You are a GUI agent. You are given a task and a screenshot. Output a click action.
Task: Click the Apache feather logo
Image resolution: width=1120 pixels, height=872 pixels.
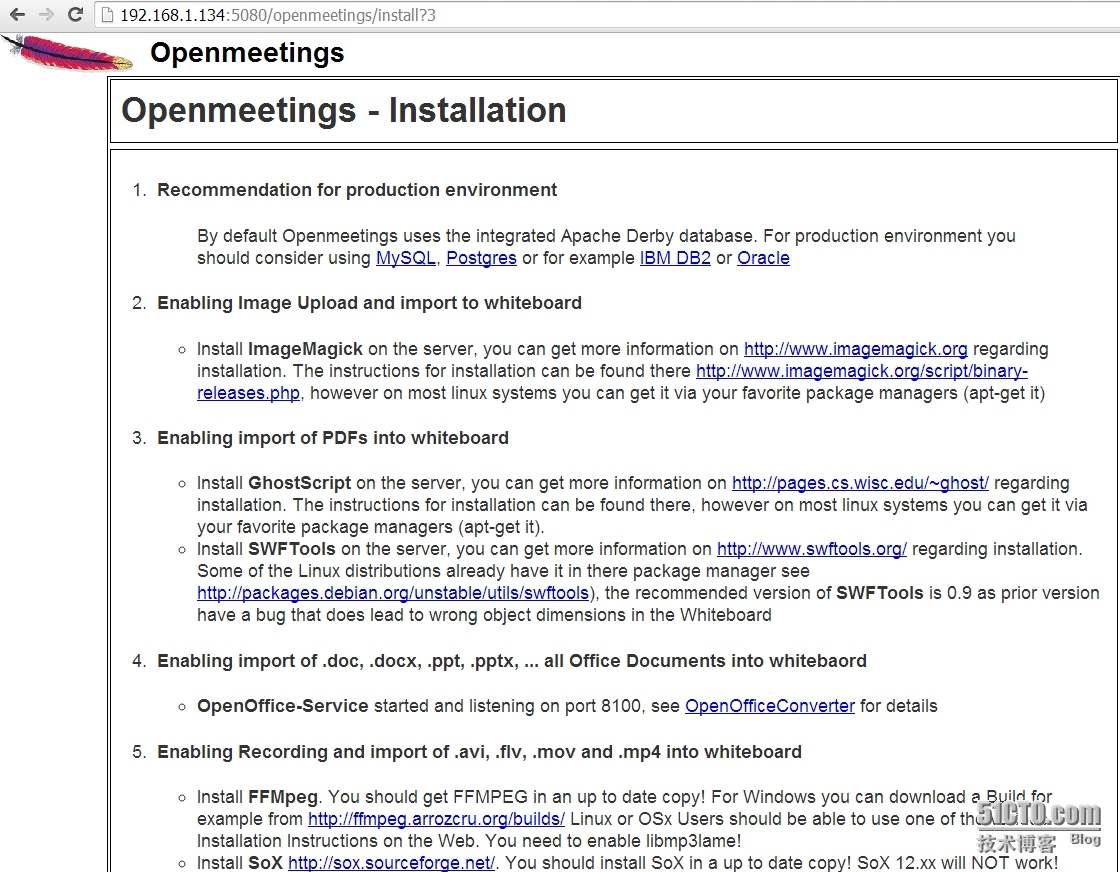click(x=67, y=54)
